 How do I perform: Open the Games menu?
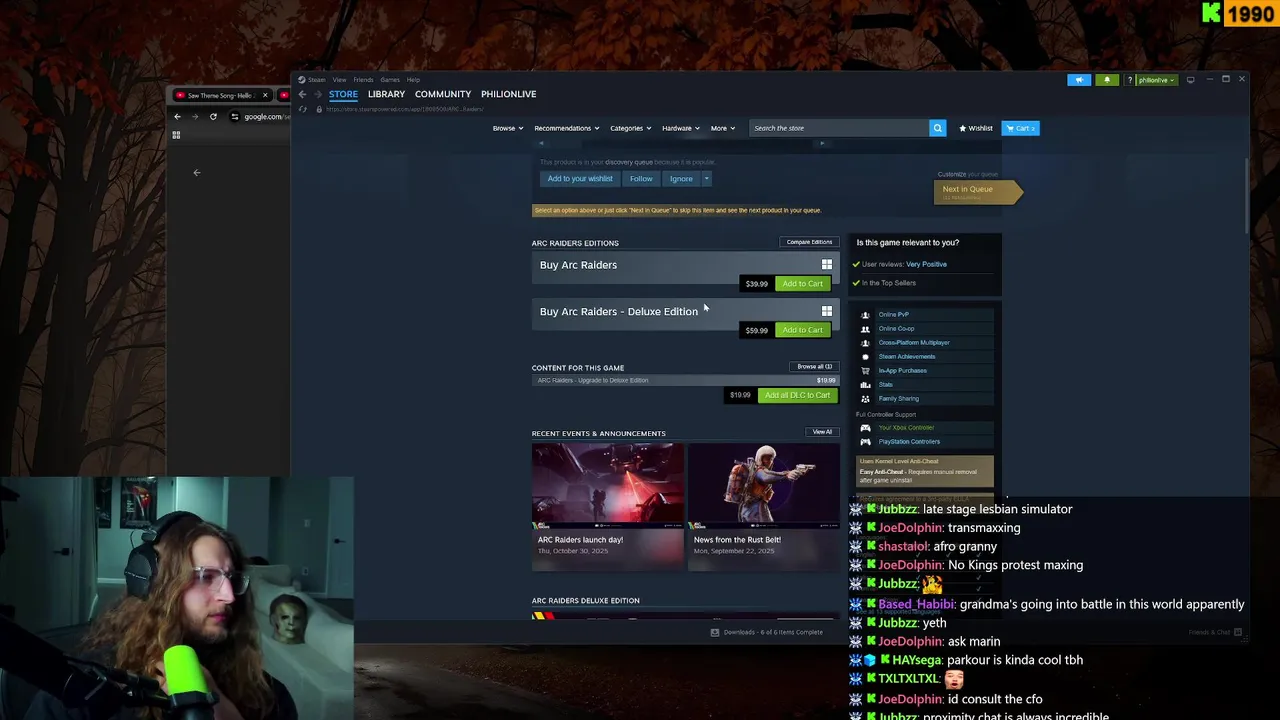coord(390,80)
